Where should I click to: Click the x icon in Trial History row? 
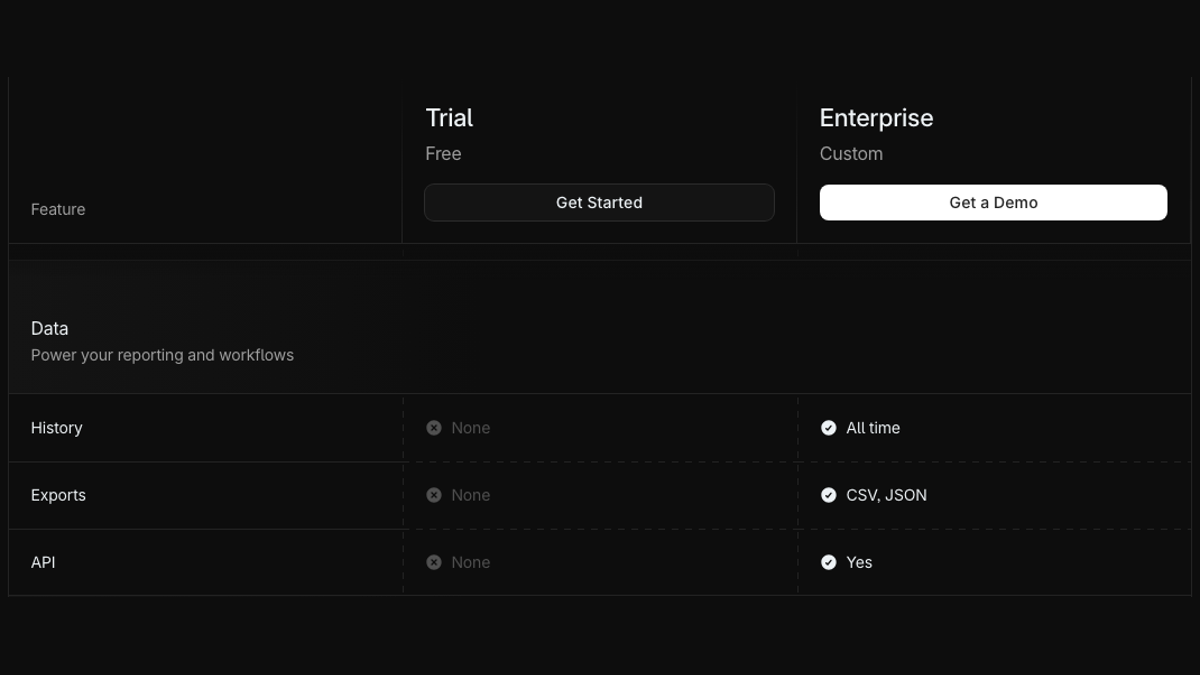click(x=434, y=428)
